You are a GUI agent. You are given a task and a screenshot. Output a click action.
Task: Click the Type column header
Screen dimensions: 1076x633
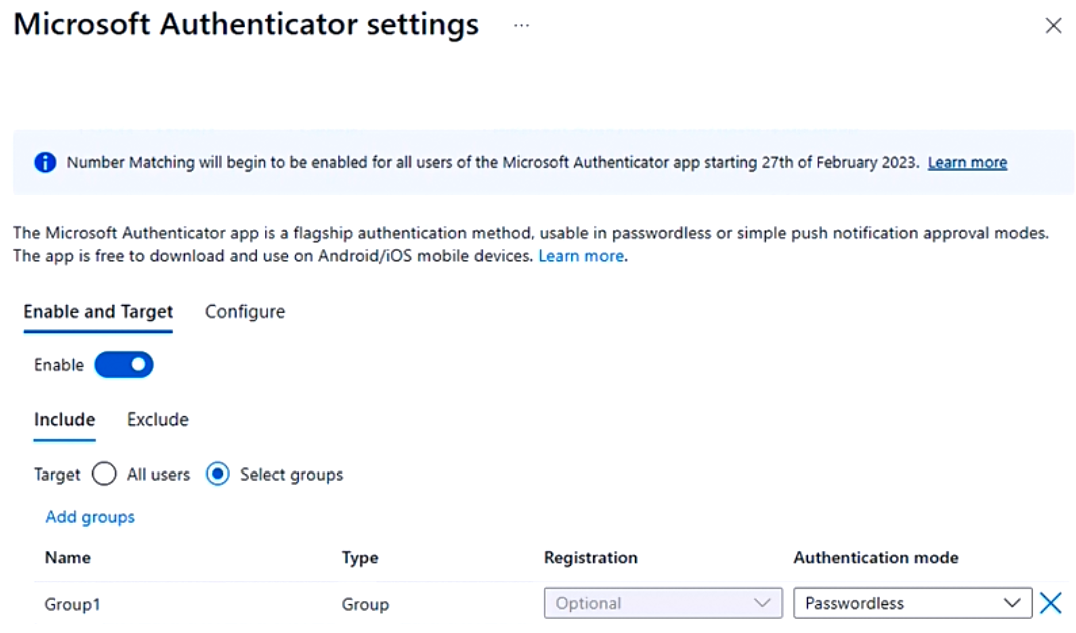coord(360,558)
